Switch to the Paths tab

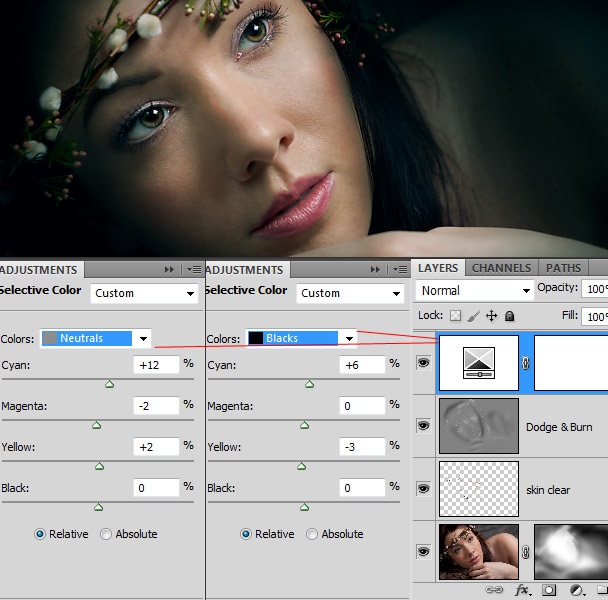click(563, 268)
